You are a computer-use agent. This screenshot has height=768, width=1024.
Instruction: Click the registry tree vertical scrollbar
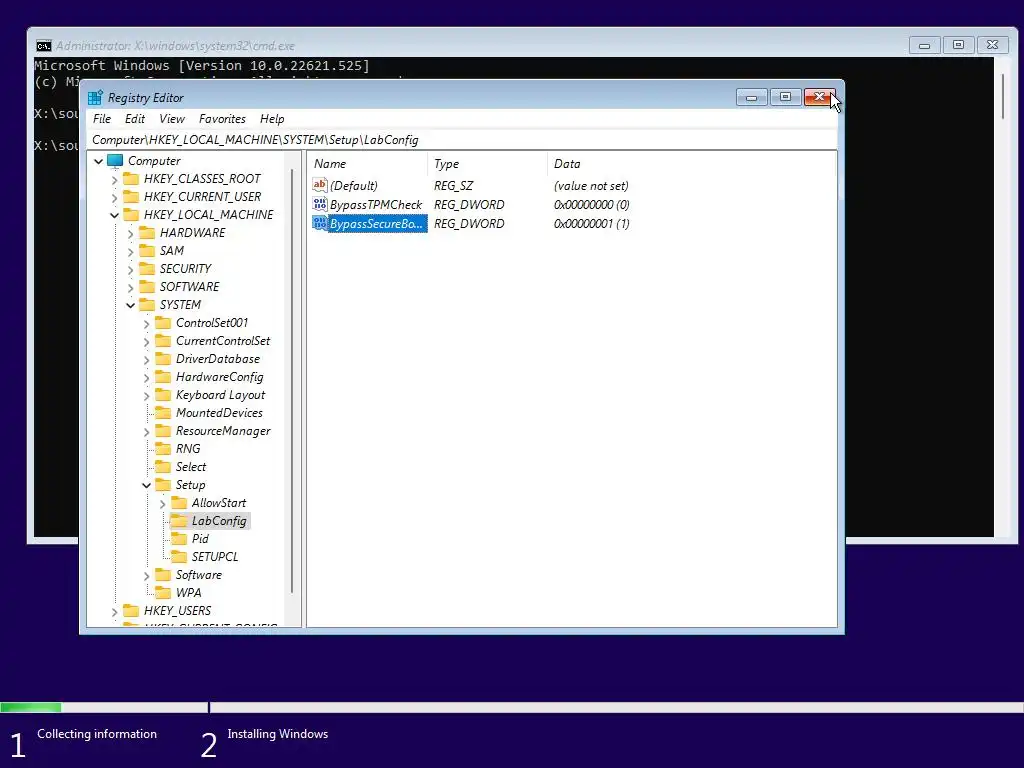[x=292, y=381]
